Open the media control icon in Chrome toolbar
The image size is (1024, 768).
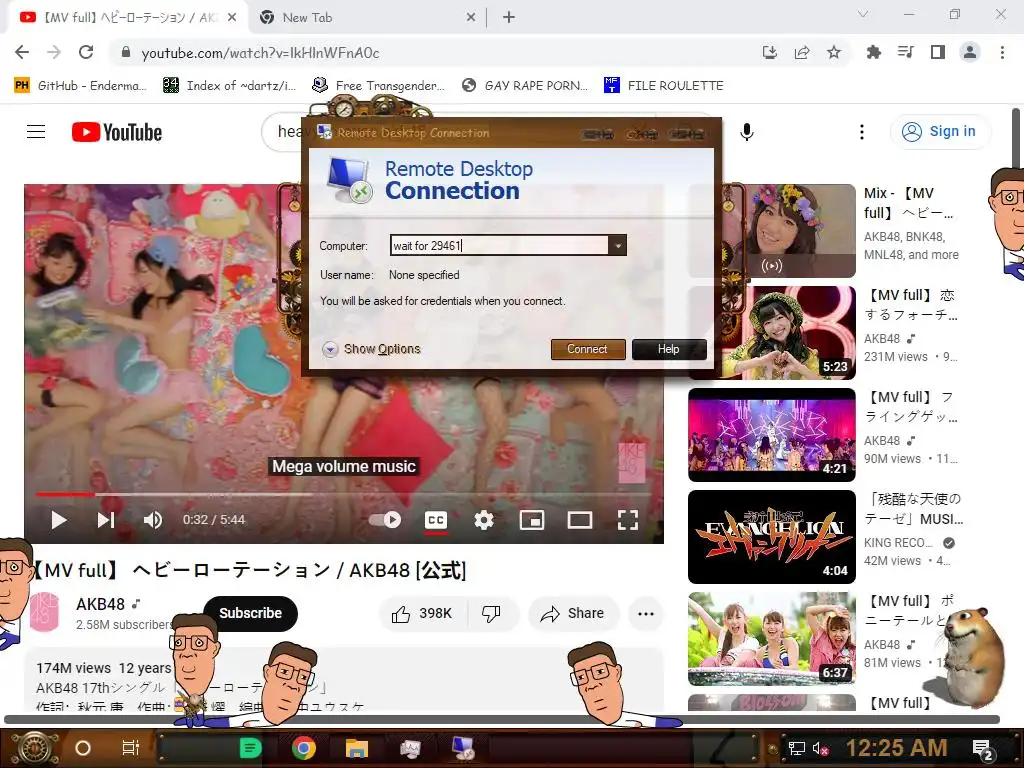(905, 52)
